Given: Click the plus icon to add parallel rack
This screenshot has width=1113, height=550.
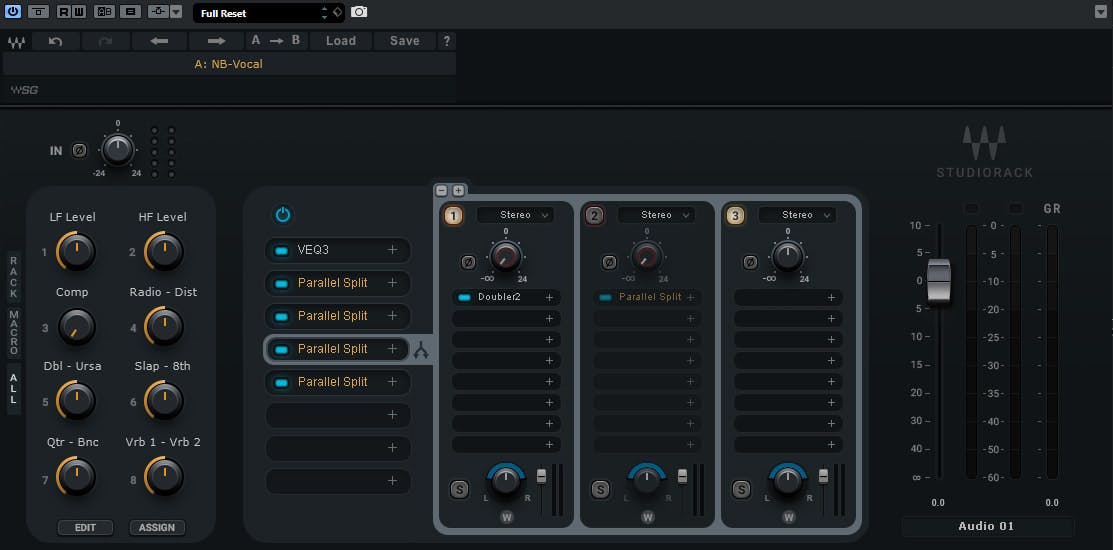Looking at the screenshot, I should (458, 190).
